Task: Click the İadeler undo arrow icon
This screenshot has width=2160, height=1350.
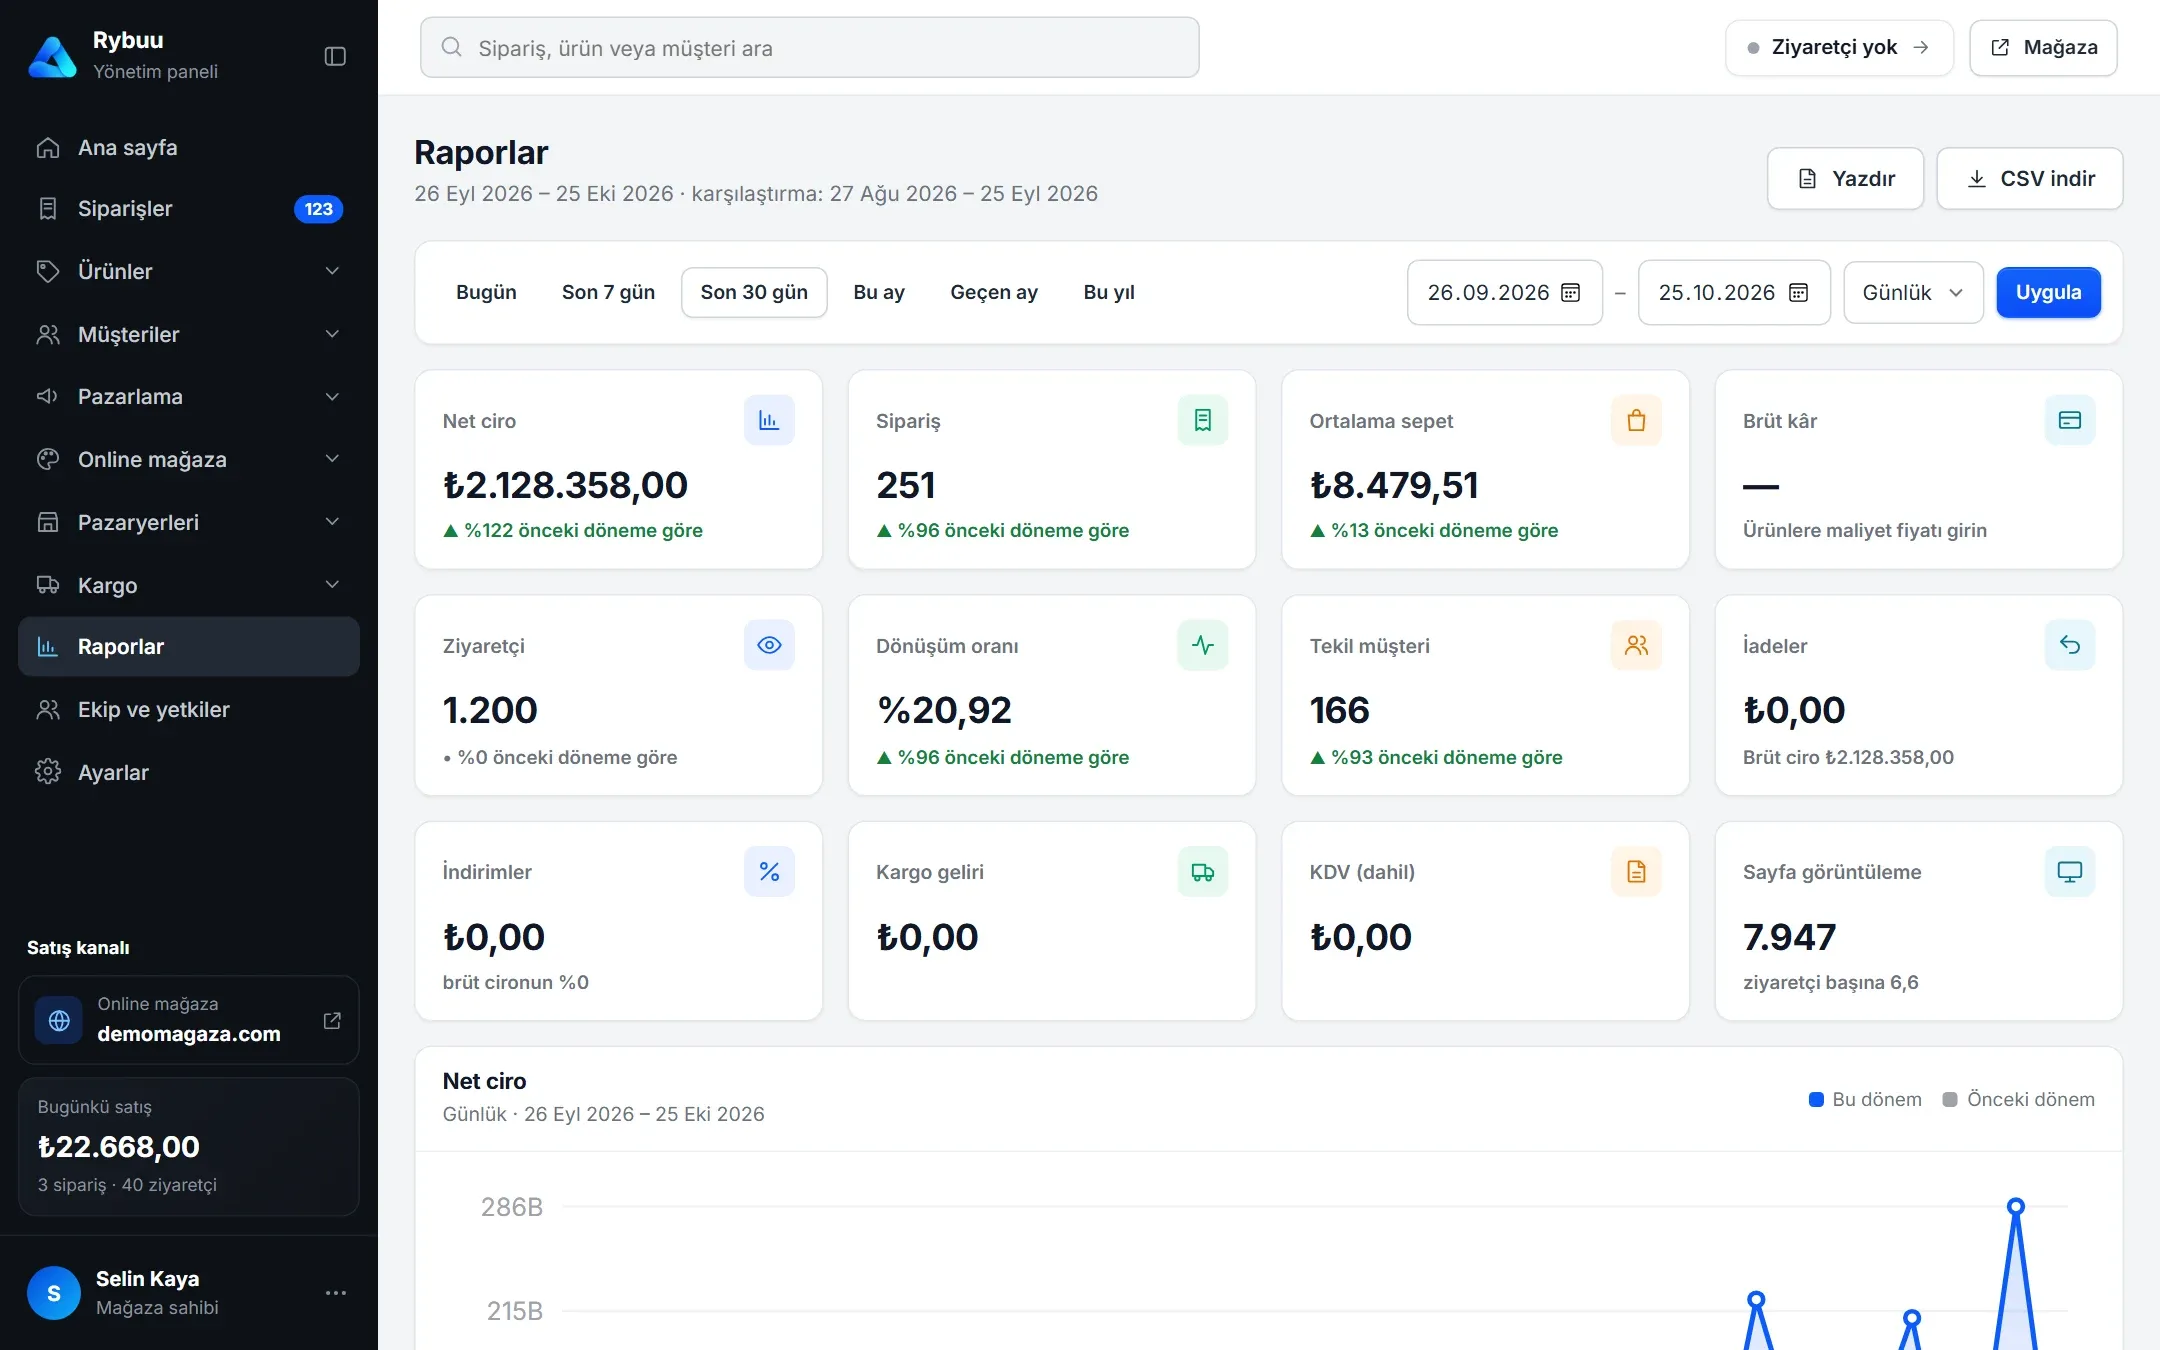Action: (2070, 645)
